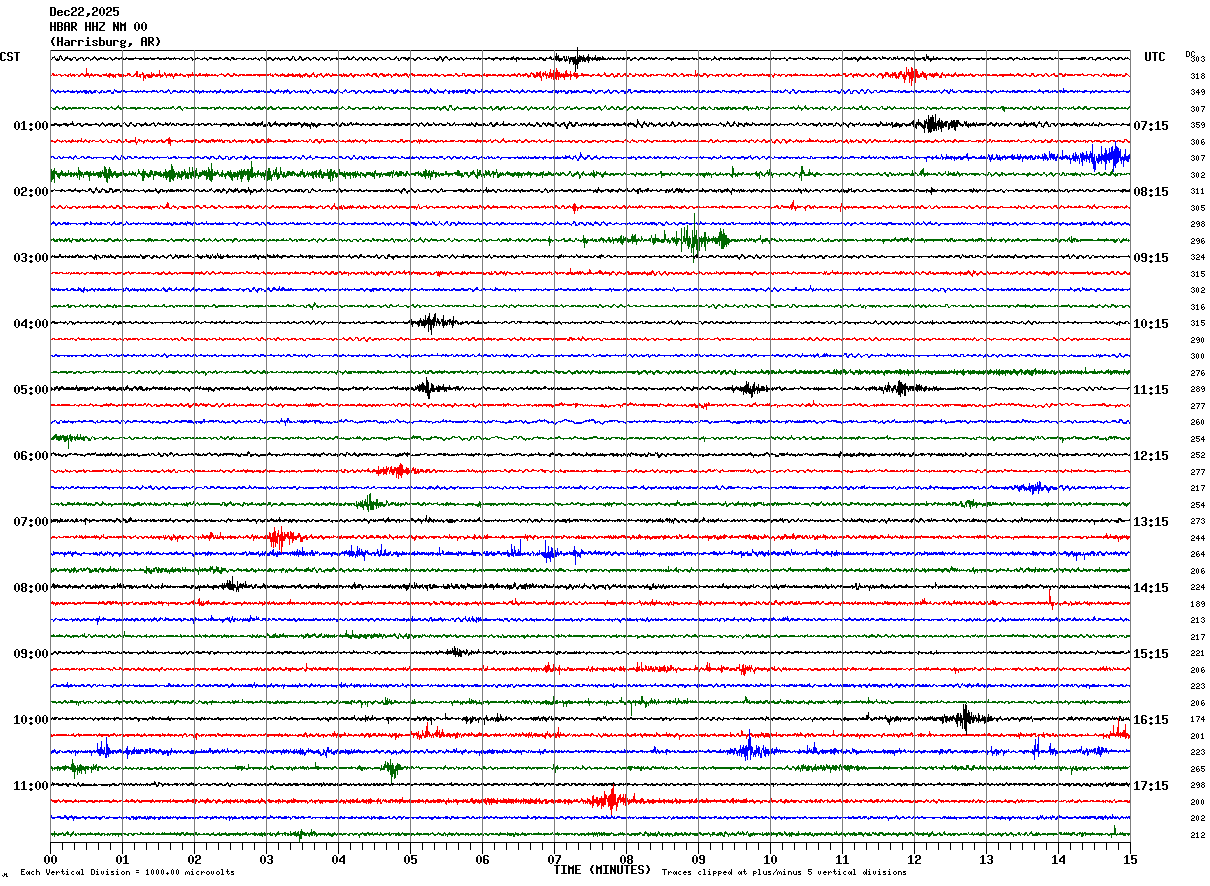The height and width of the screenshot is (886, 1210).
Task: Click the "08:15" UTC time label
Action: coord(1152,192)
